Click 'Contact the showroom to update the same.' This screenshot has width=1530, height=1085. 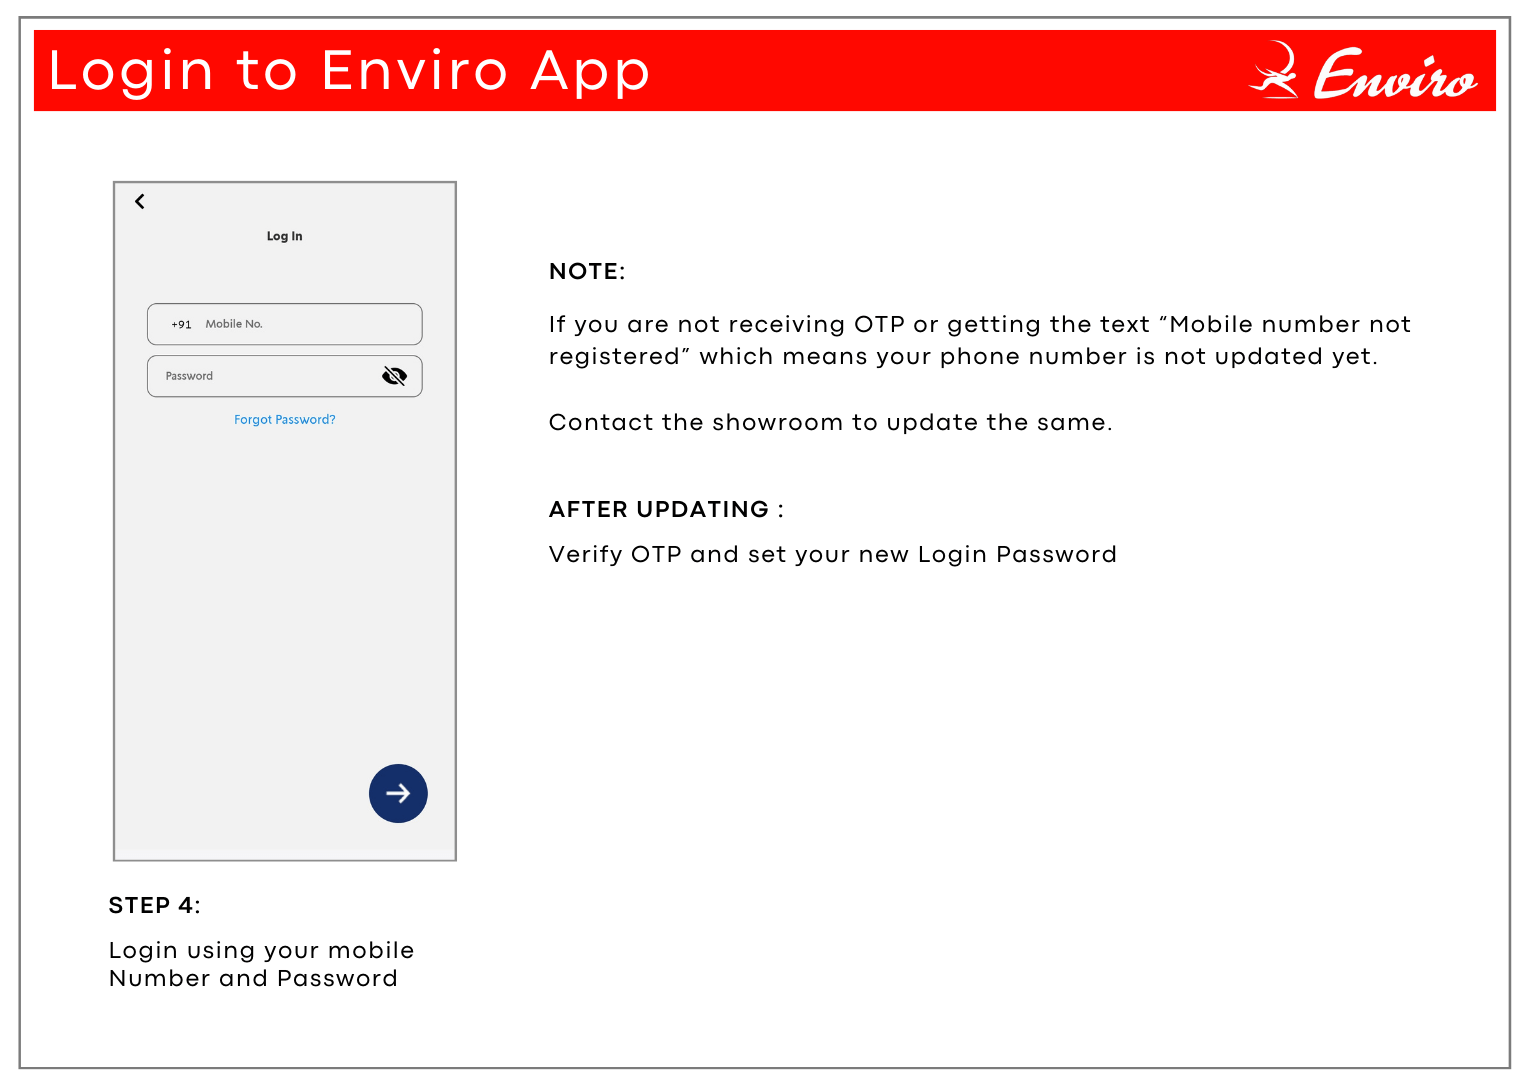(x=830, y=423)
